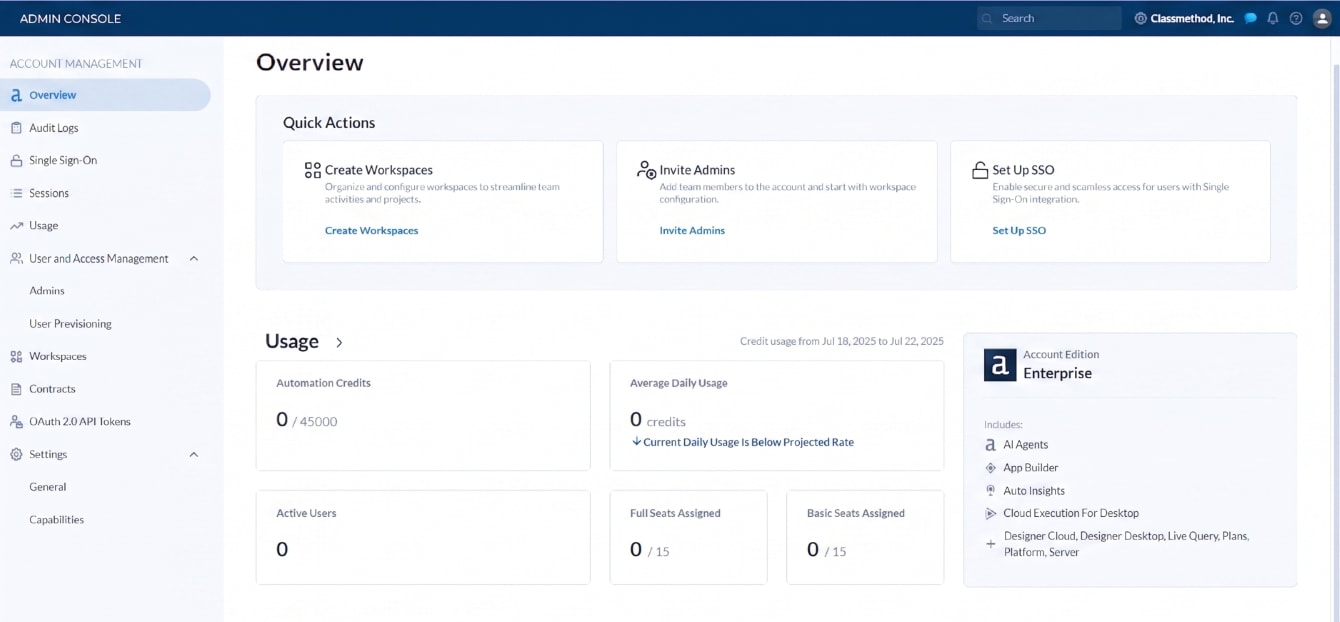Collapse the Settings section in the sidebar
This screenshot has width=1340, height=622.
coord(195,454)
